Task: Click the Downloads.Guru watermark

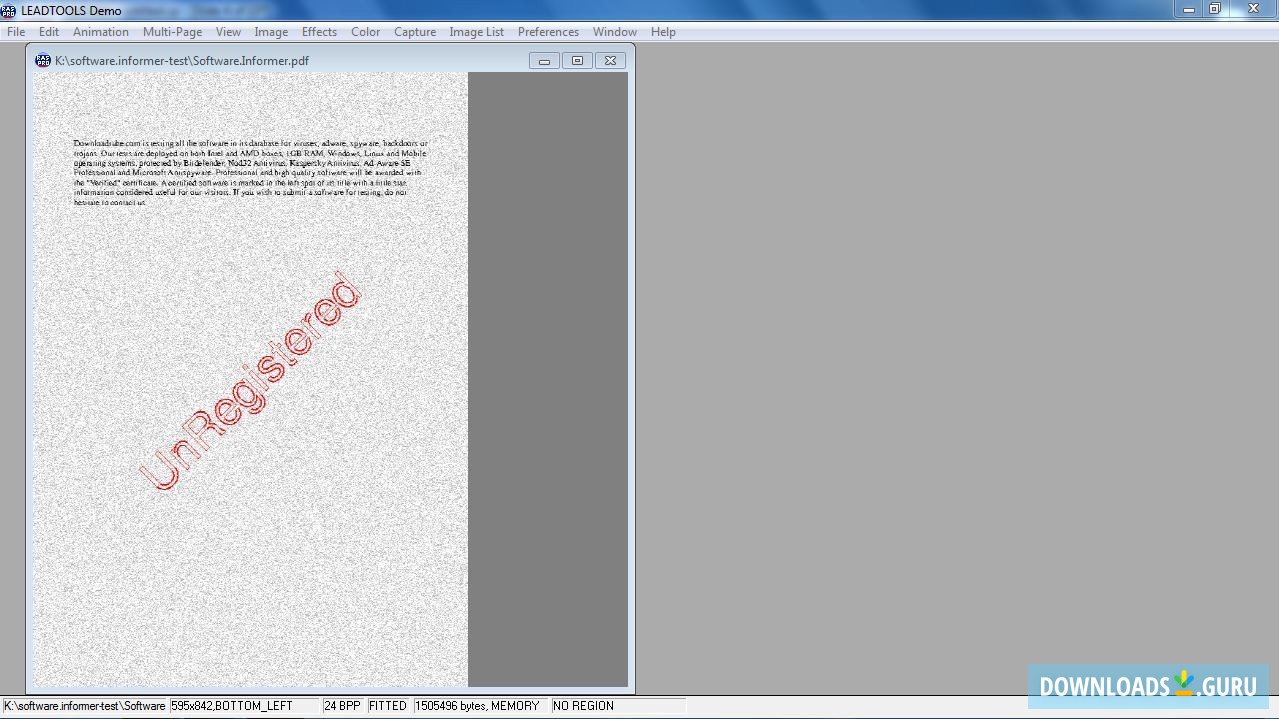Action: [x=1148, y=686]
